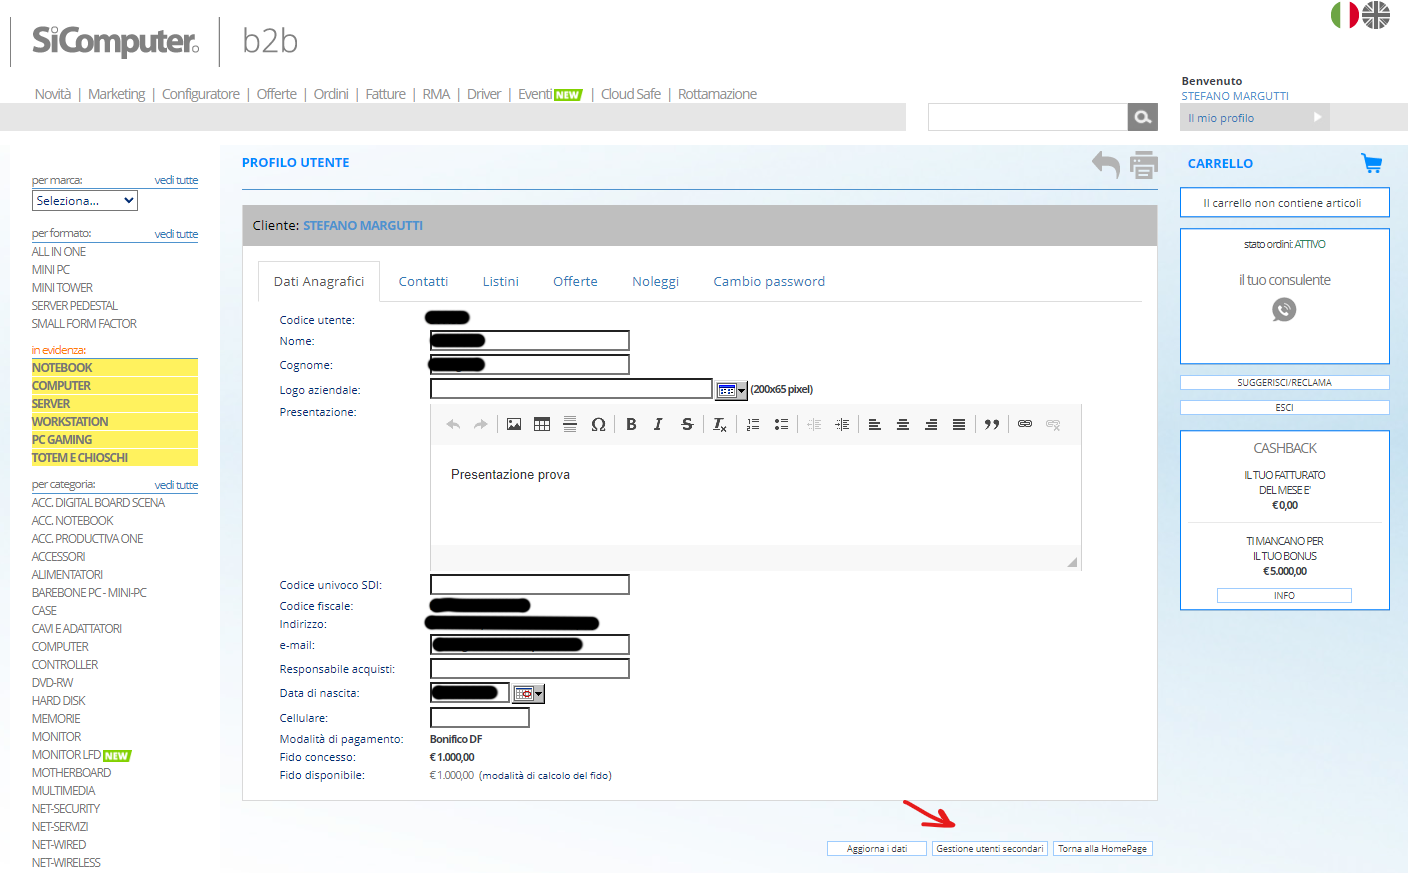Open the shopping cart icon
This screenshot has height=873, width=1408.
(x=1371, y=163)
